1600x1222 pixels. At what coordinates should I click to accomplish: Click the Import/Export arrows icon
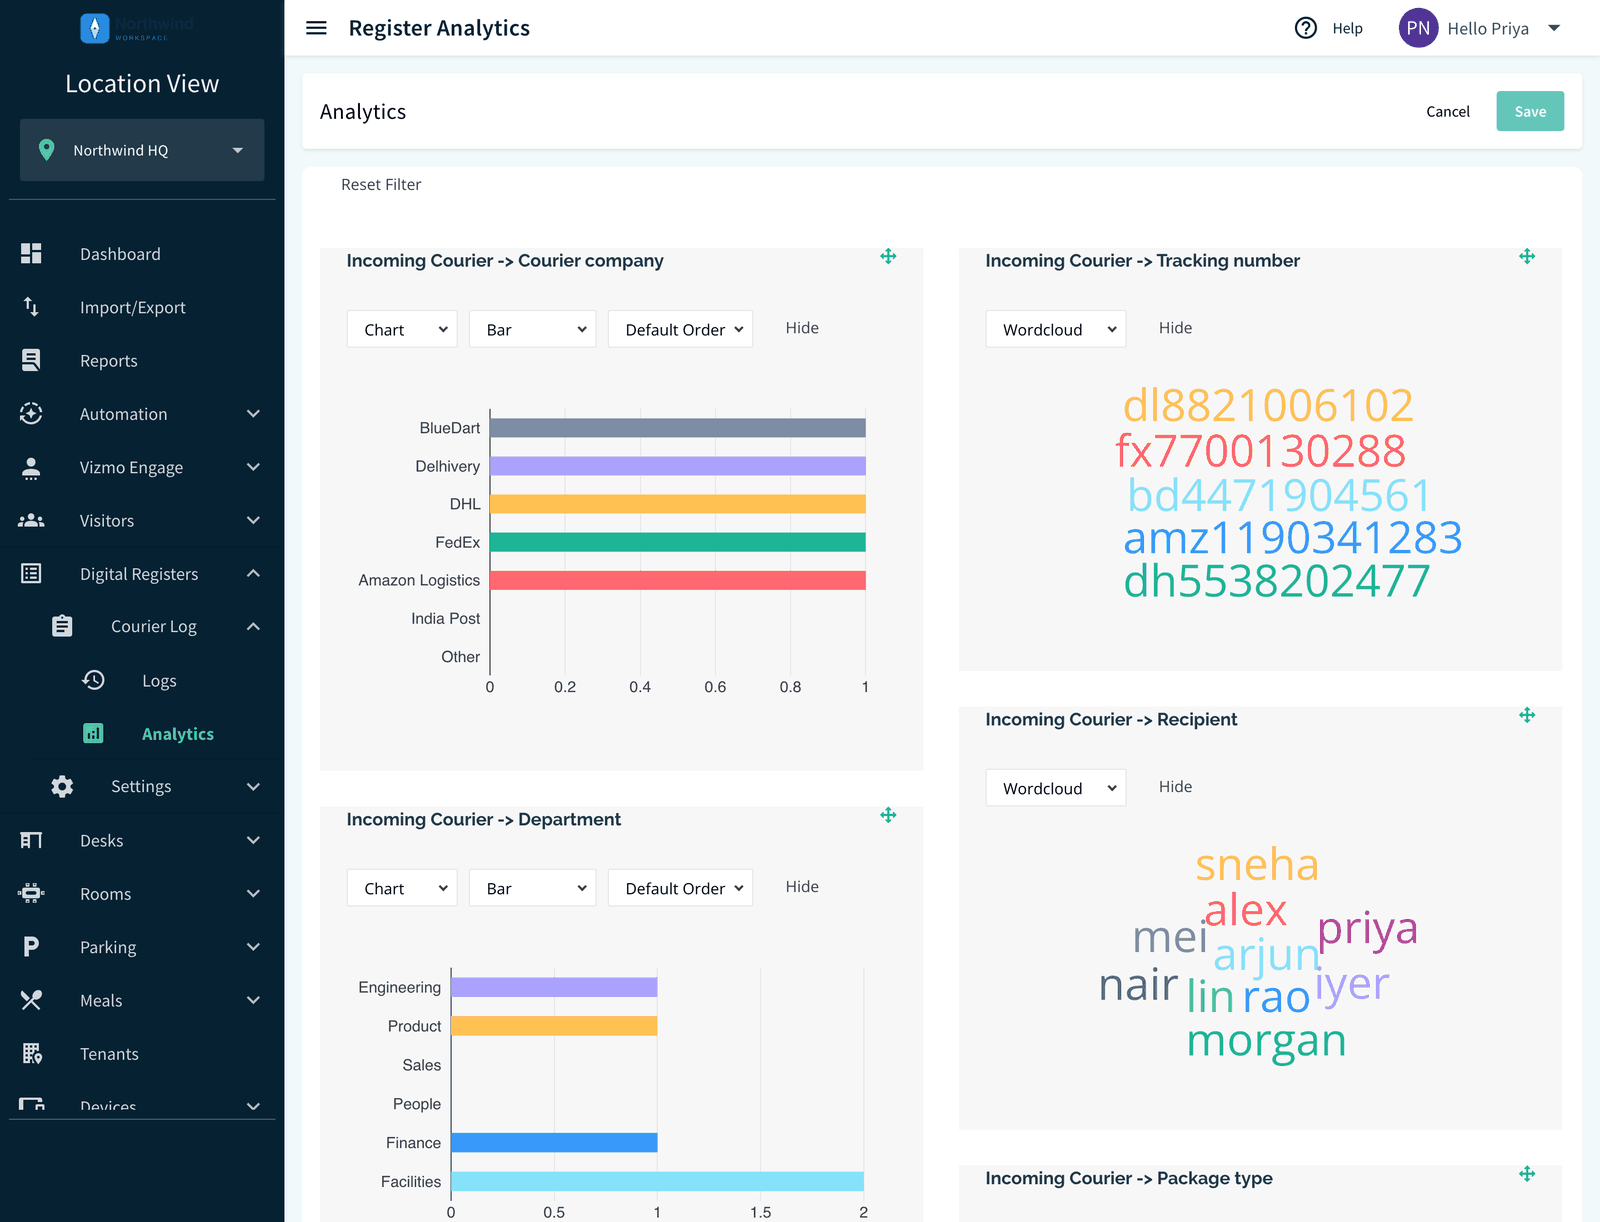(31, 307)
